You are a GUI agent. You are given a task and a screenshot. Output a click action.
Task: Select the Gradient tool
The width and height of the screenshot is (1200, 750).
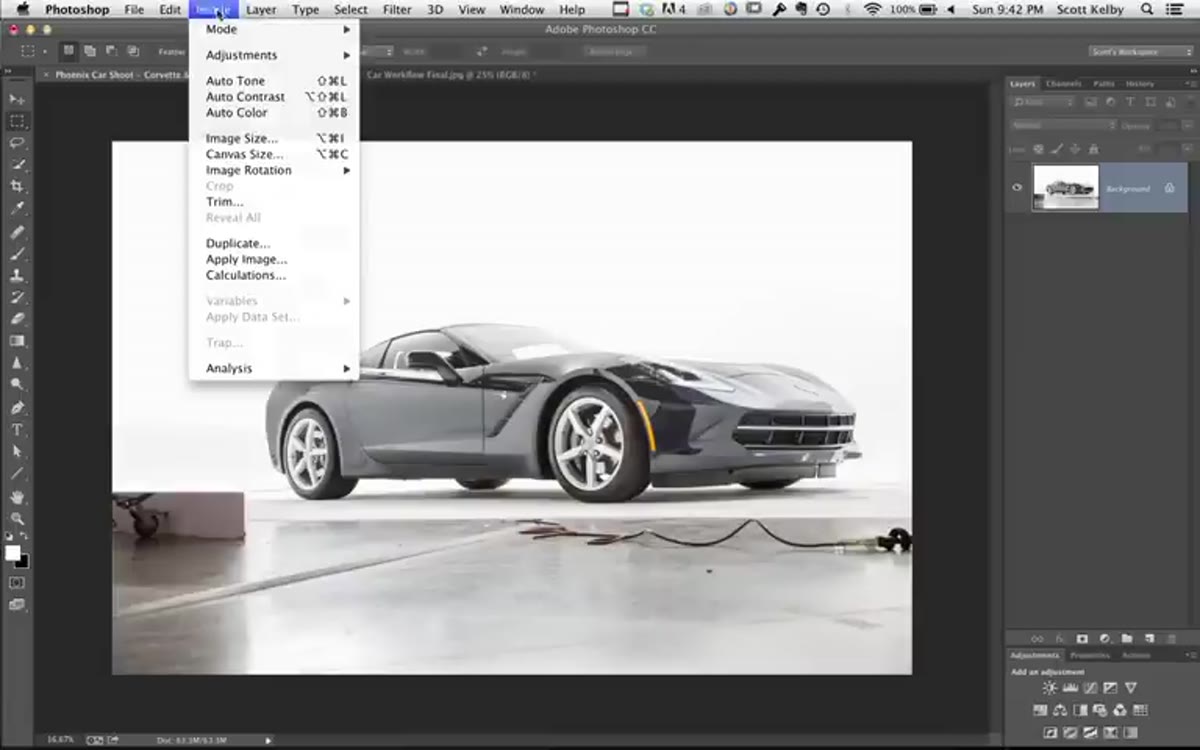click(x=17, y=342)
